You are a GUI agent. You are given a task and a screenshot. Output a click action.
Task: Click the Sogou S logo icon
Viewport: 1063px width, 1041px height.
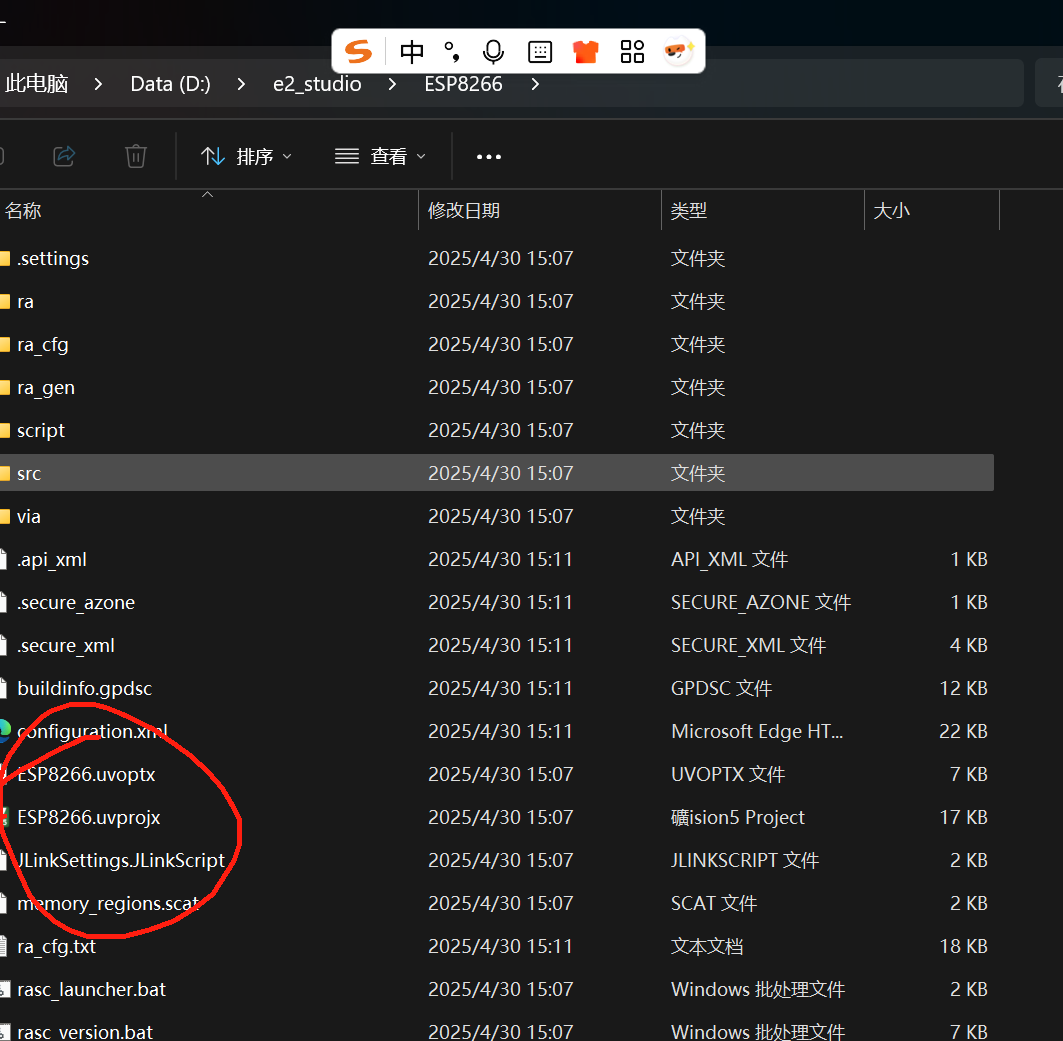click(359, 52)
